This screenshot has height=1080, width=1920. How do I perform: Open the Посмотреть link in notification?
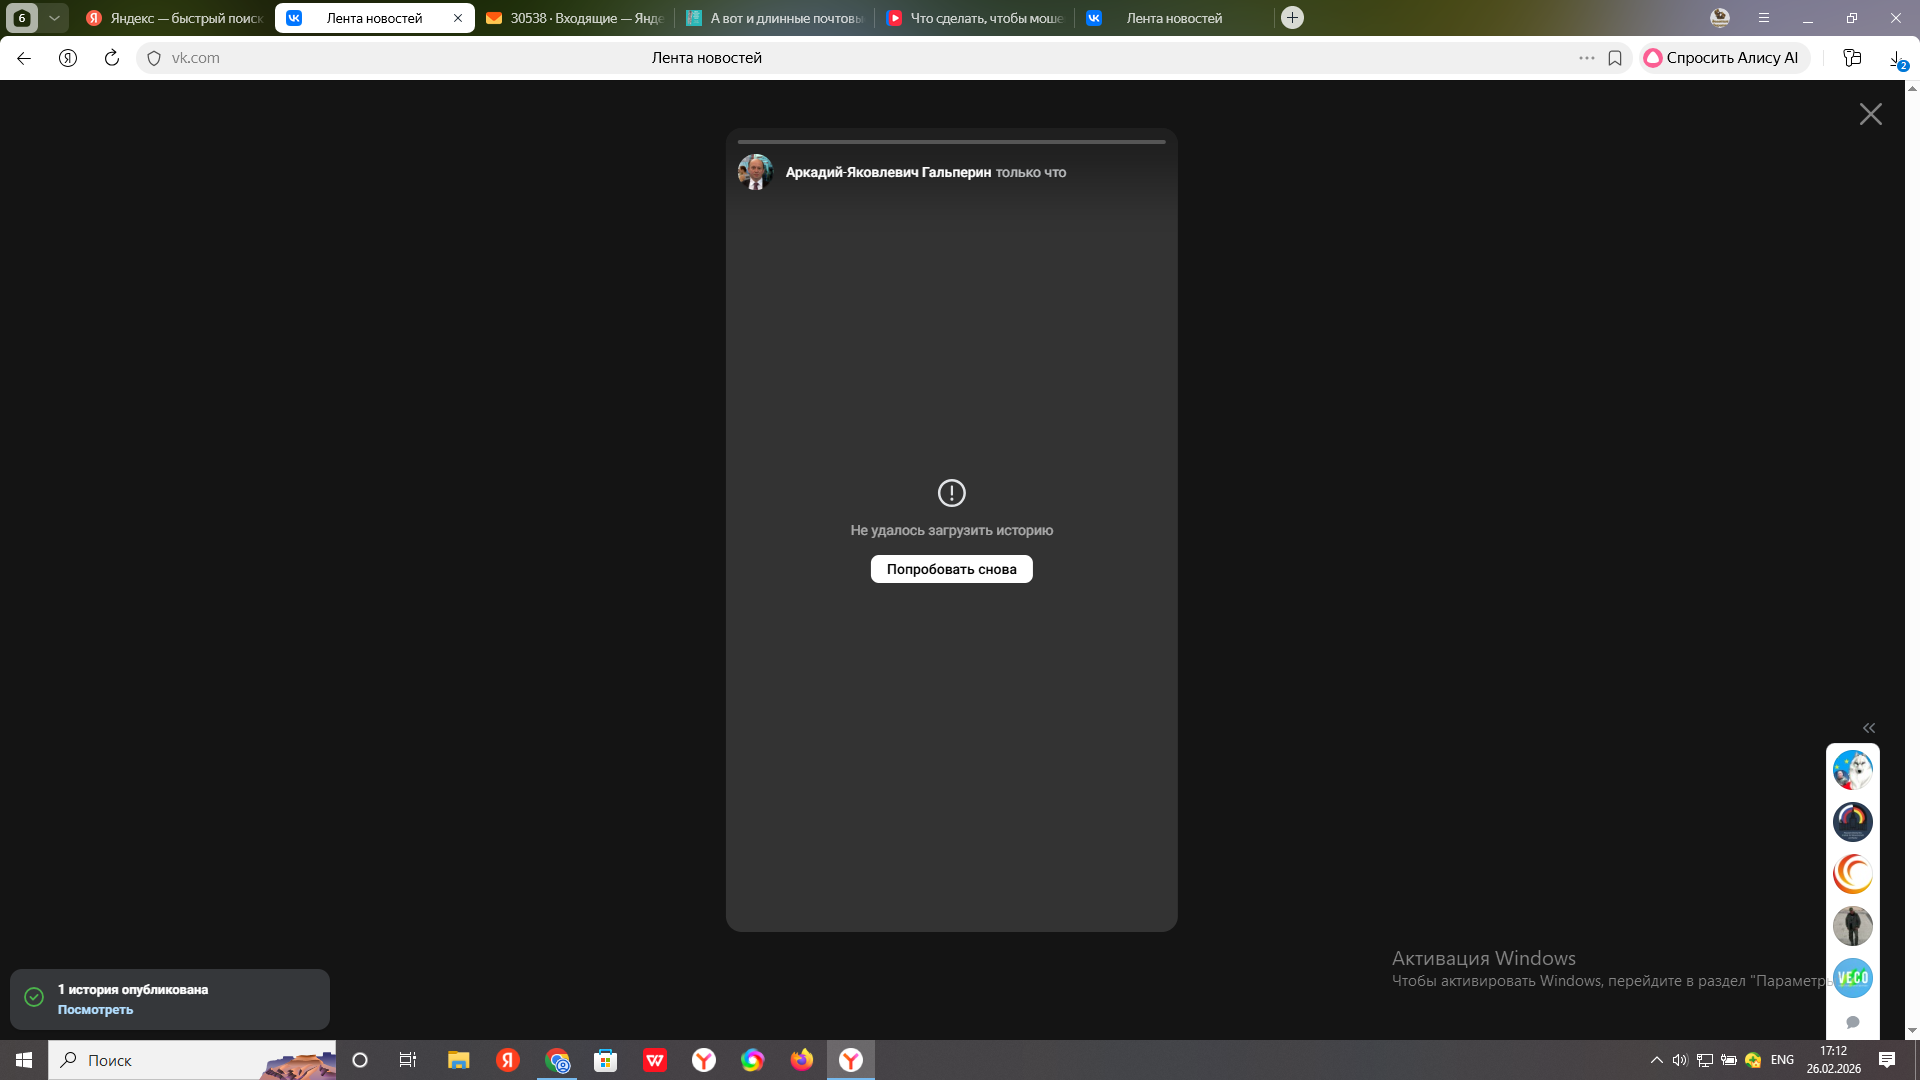(95, 1010)
